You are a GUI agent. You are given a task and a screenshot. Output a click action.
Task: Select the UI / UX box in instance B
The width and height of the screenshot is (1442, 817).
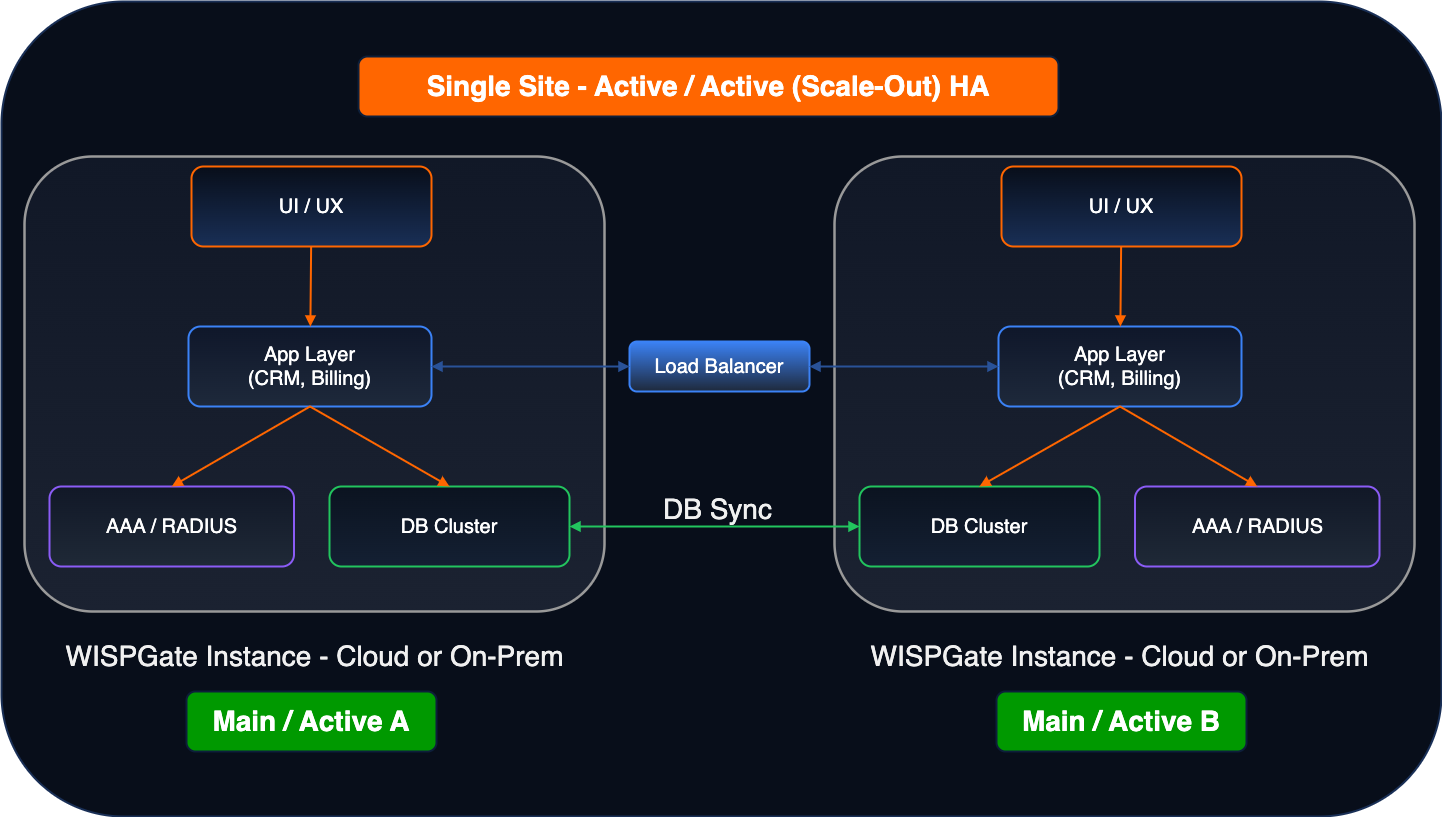pos(1121,206)
